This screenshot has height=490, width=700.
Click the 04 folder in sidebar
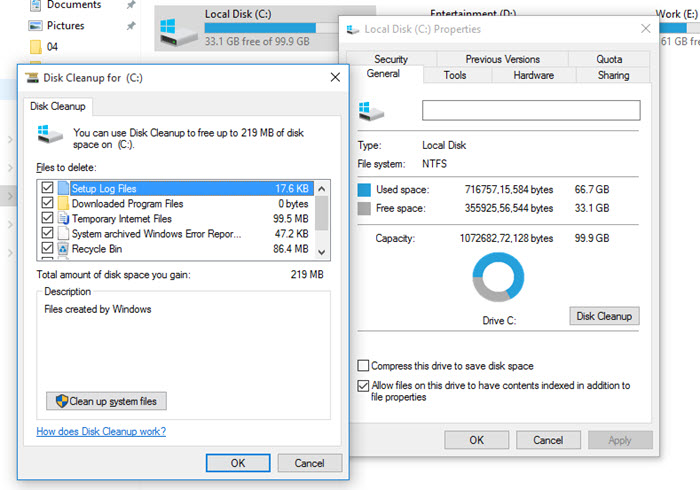52,46
